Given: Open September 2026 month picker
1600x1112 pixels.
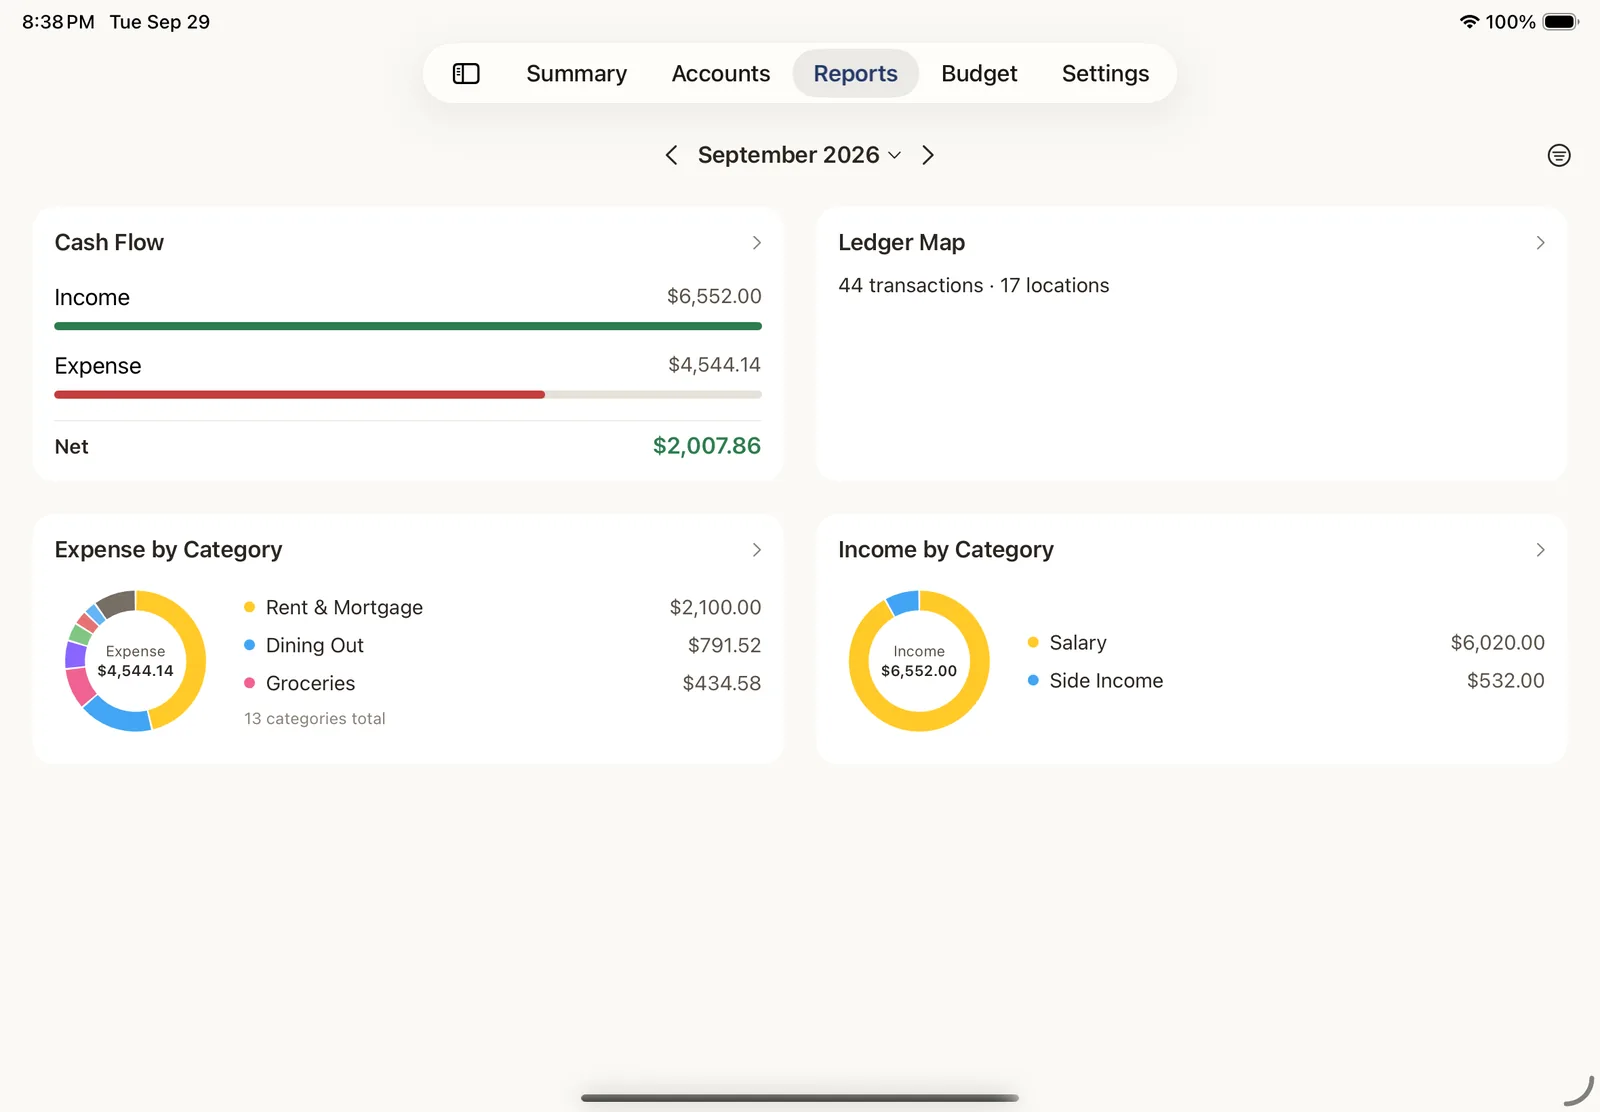Looking at the screenshot, I should coord(799,155).
